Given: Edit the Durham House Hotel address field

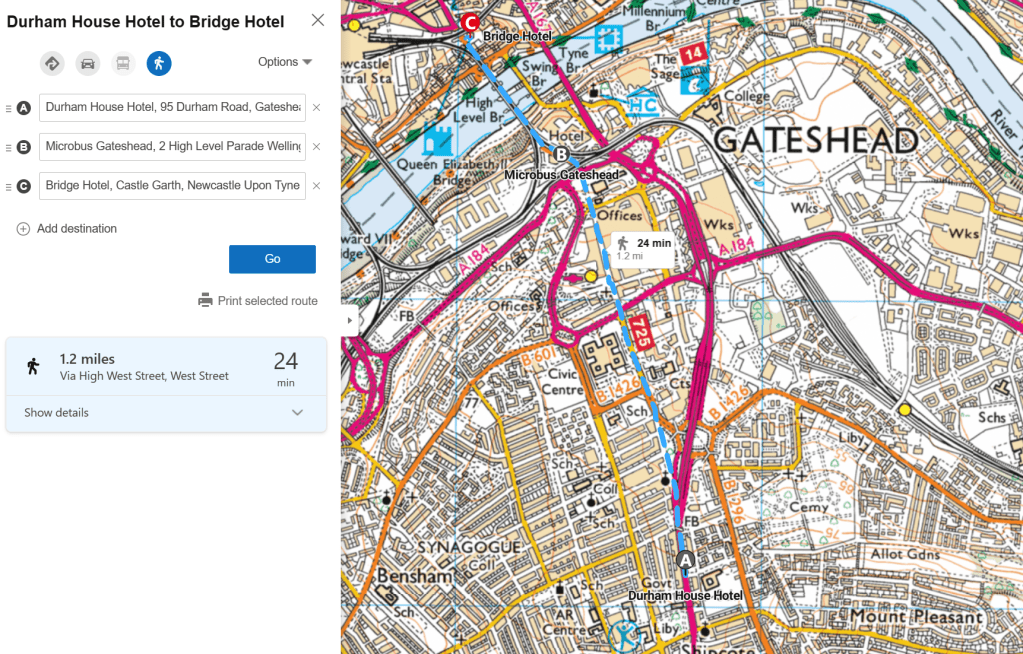Looking at the screenshot, I should point(172,108).
